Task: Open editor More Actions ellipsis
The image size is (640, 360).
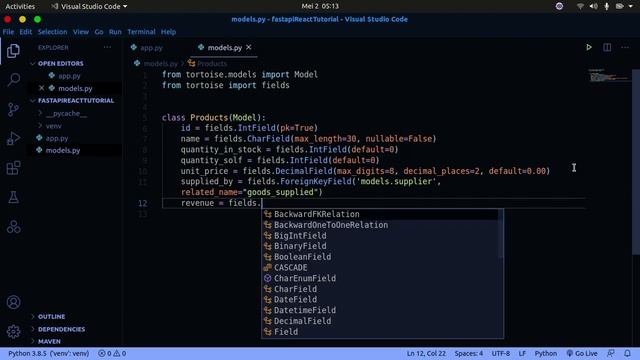Action: click(625, 47)
